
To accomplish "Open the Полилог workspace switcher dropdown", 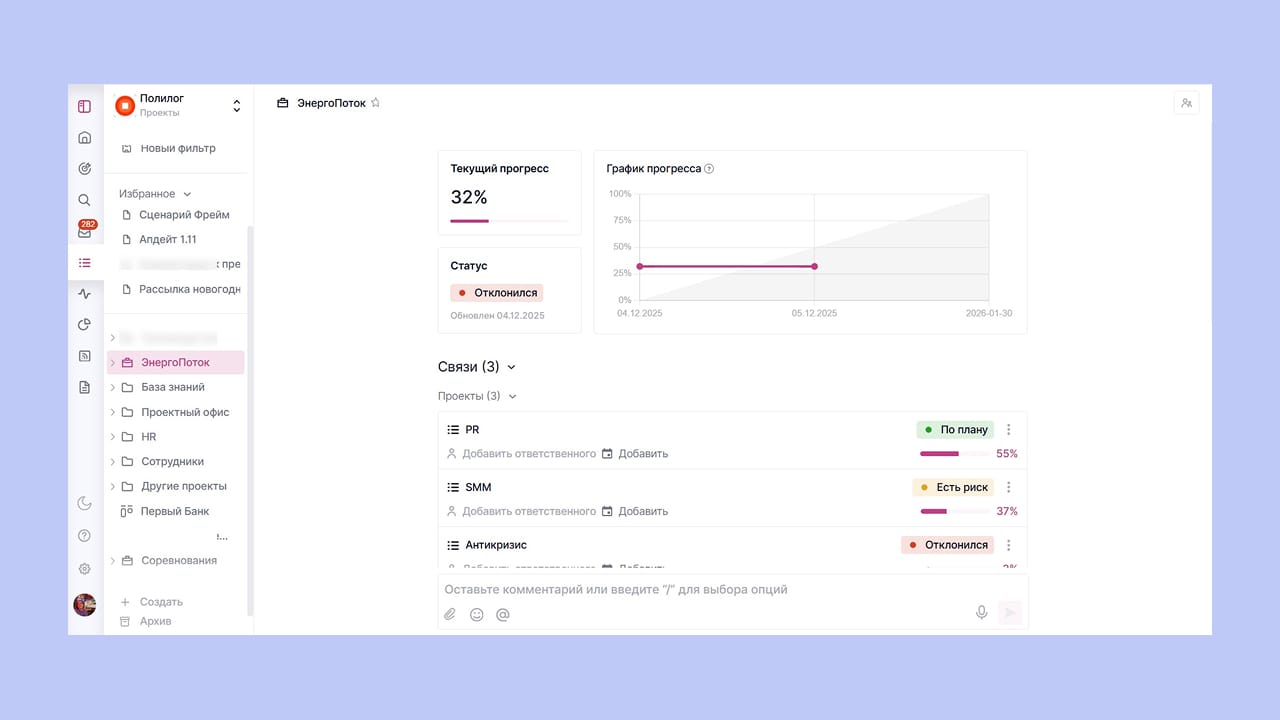I will click(237, 105).
